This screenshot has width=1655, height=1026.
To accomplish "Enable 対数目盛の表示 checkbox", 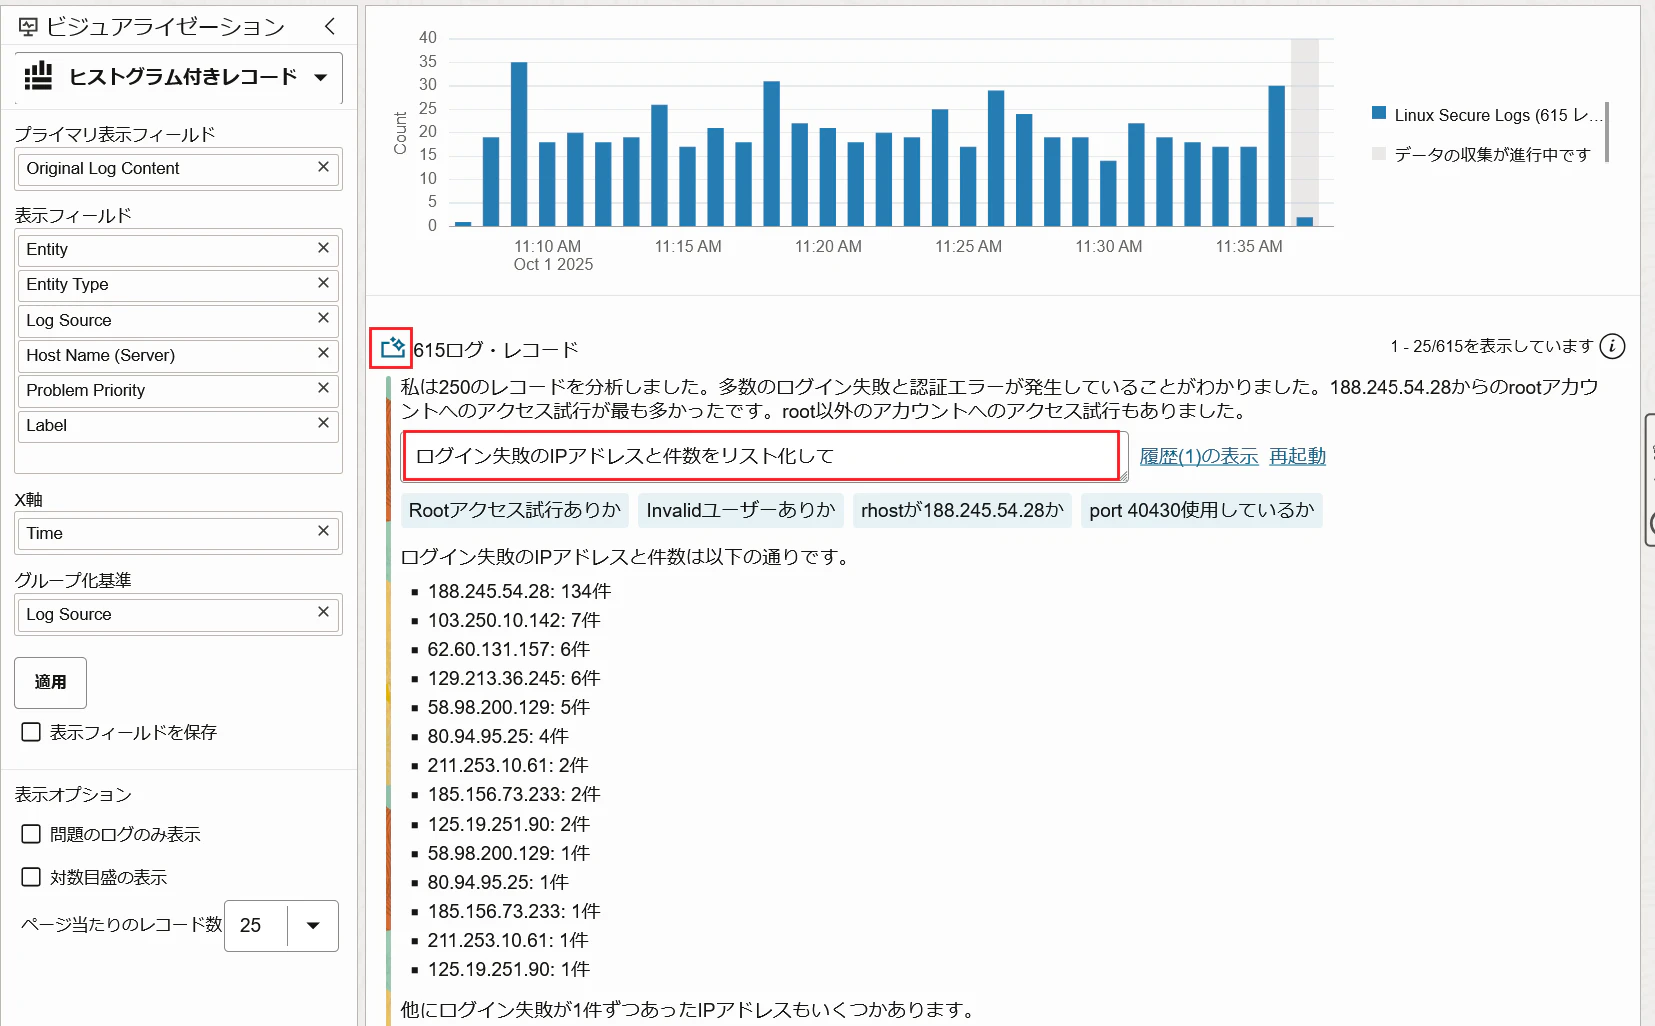I will click(x=31, y=877).
